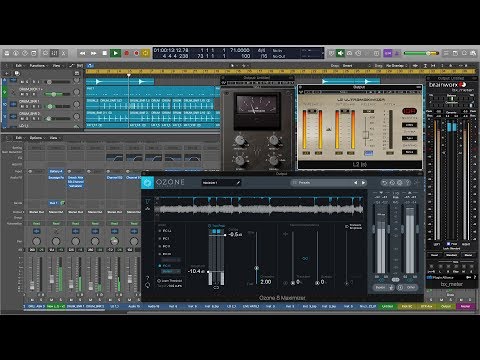Click the Release fader in L2 Ultramaximizer
The width and height of the screenshot is (480, 360).
point(366,135)
